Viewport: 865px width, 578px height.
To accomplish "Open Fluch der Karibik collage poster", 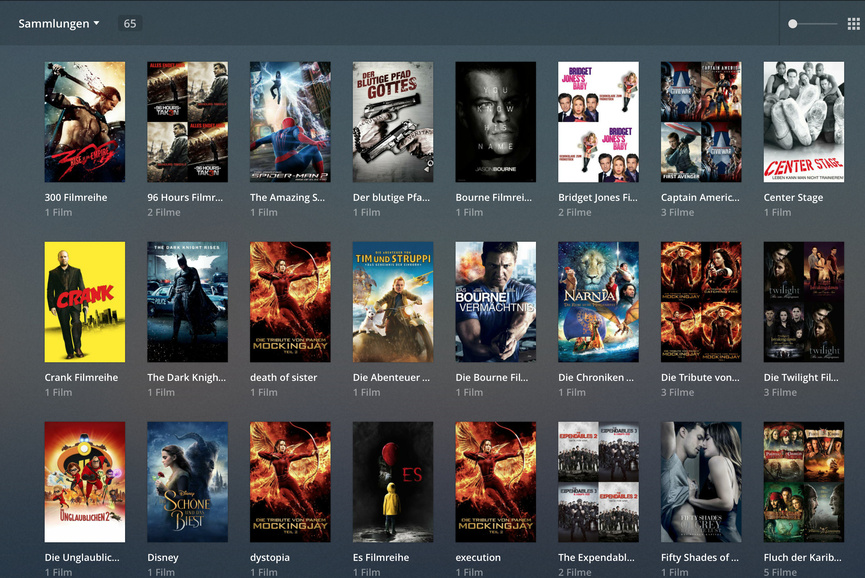I will pyautogui.click(x=804, y=482).
